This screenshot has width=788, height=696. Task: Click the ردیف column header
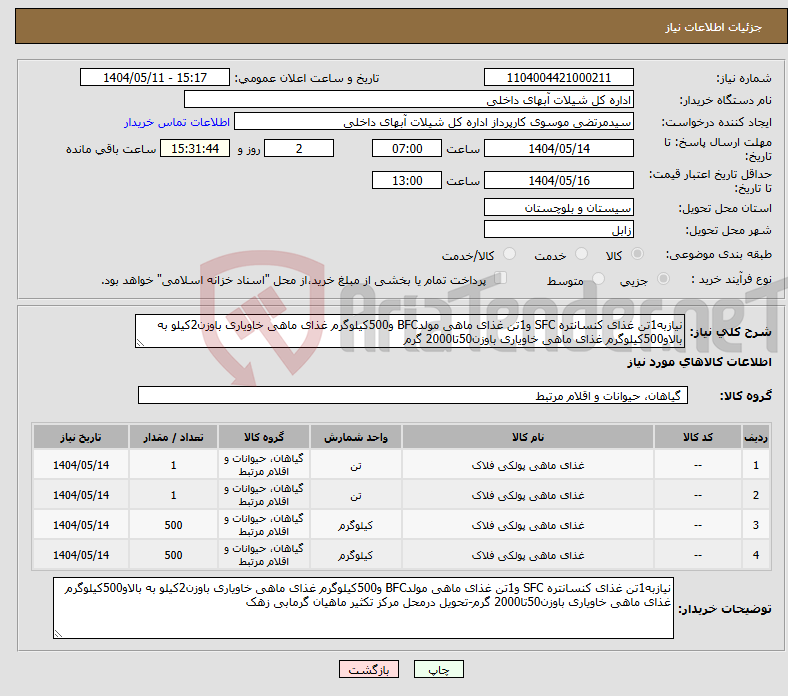click(755, 437)
